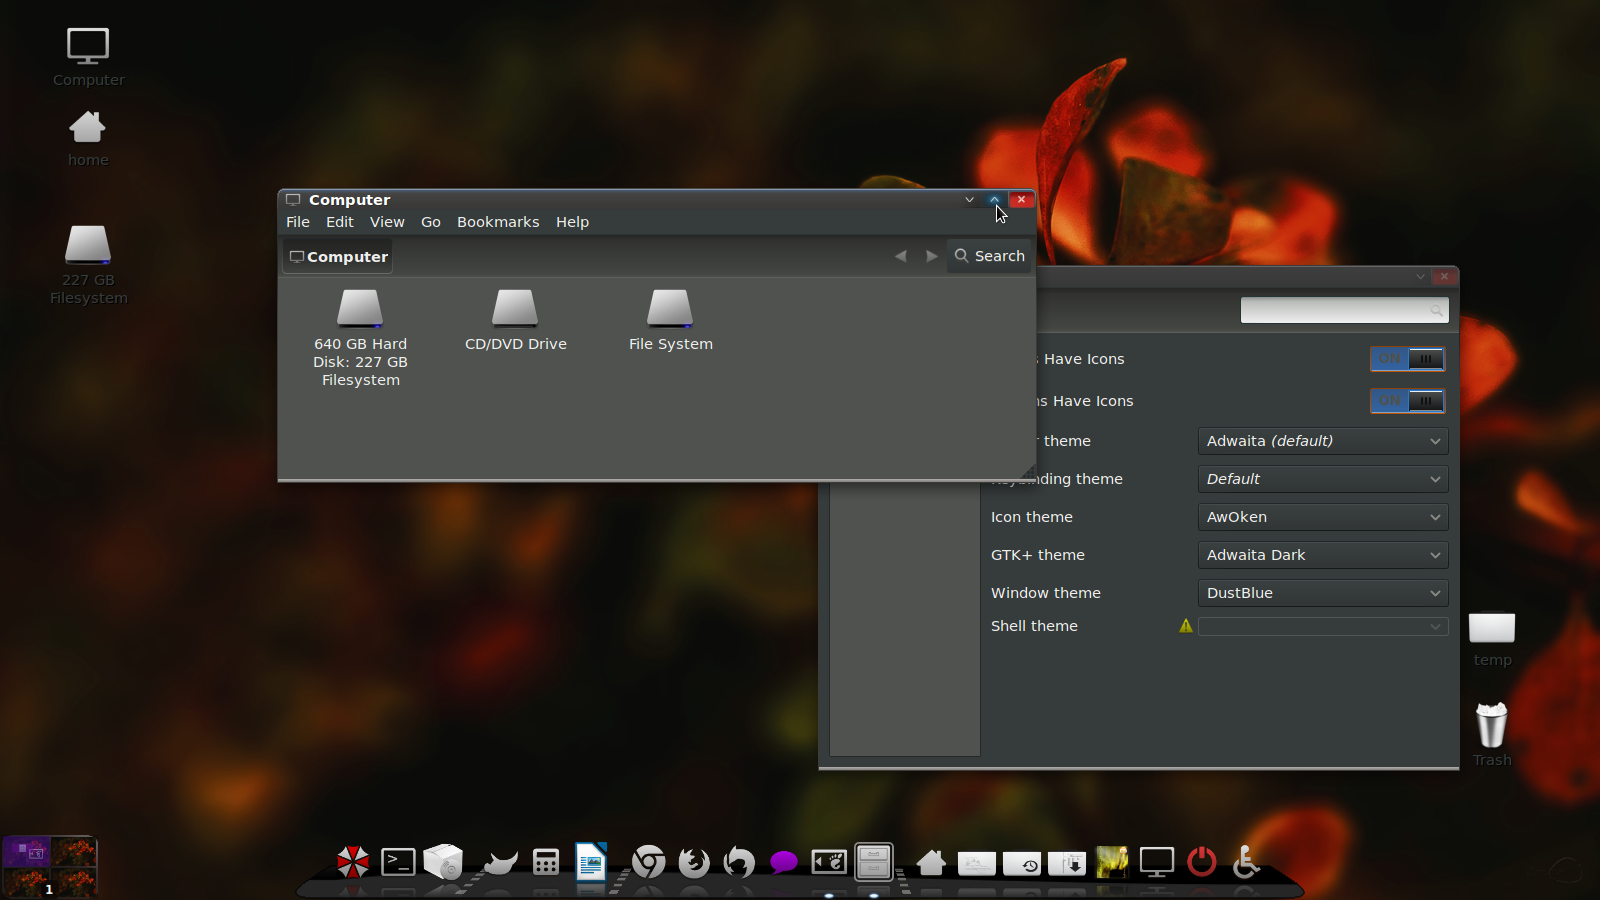Open the keybinding theme Default dropdown
Screen dimensions: 1600x900
tap(1323, 479)
